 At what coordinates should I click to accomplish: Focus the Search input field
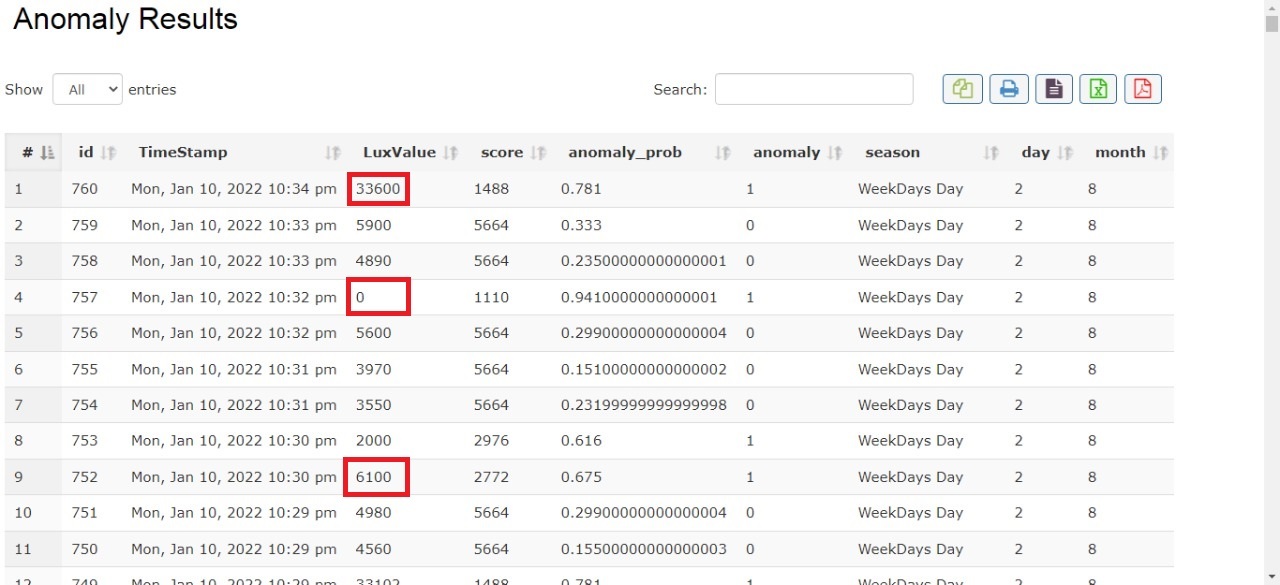[x=813, y=89]
